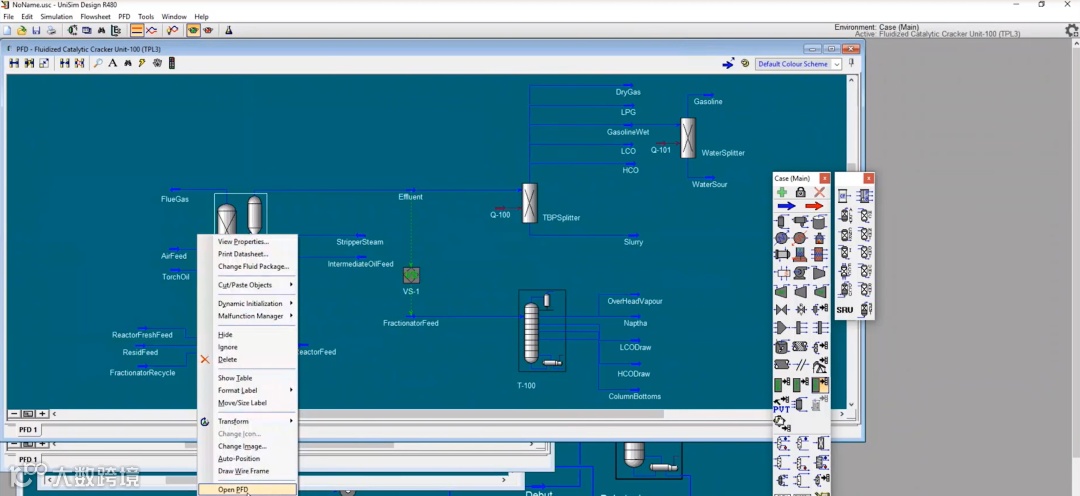Viewport: 1080px width, 496px height.
Task: Activate steady state mode button in toolbar
Action: [x=137, y=30]
